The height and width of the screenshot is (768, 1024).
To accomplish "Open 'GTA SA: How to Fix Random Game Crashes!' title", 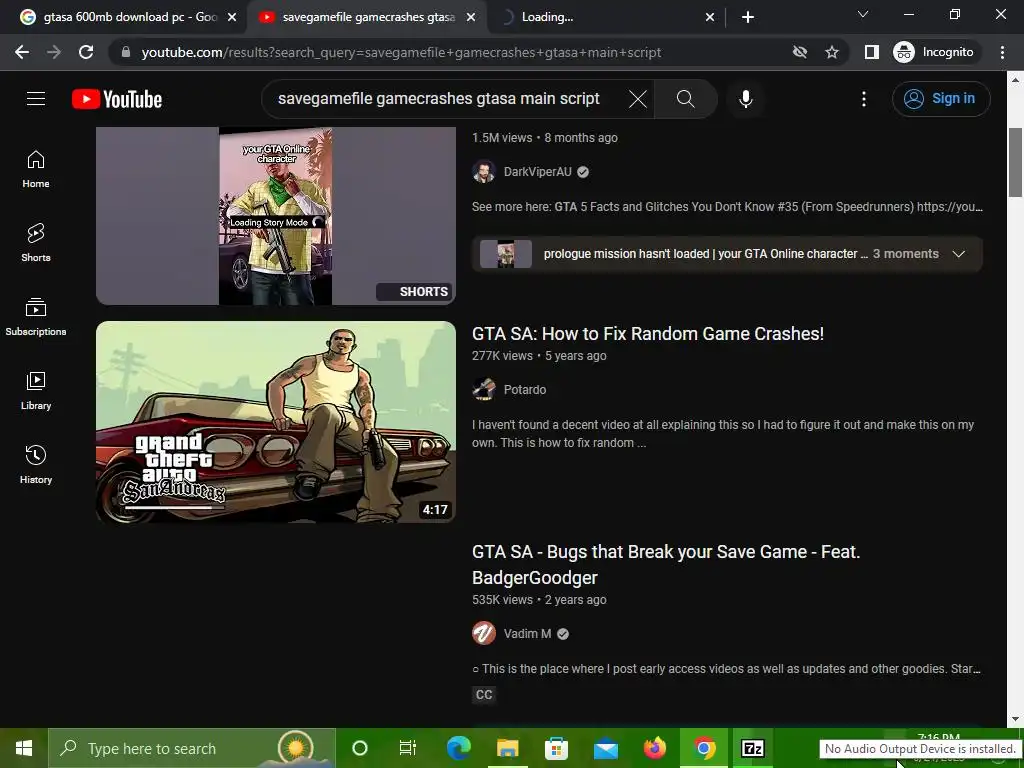I will (x=647, y=334).
